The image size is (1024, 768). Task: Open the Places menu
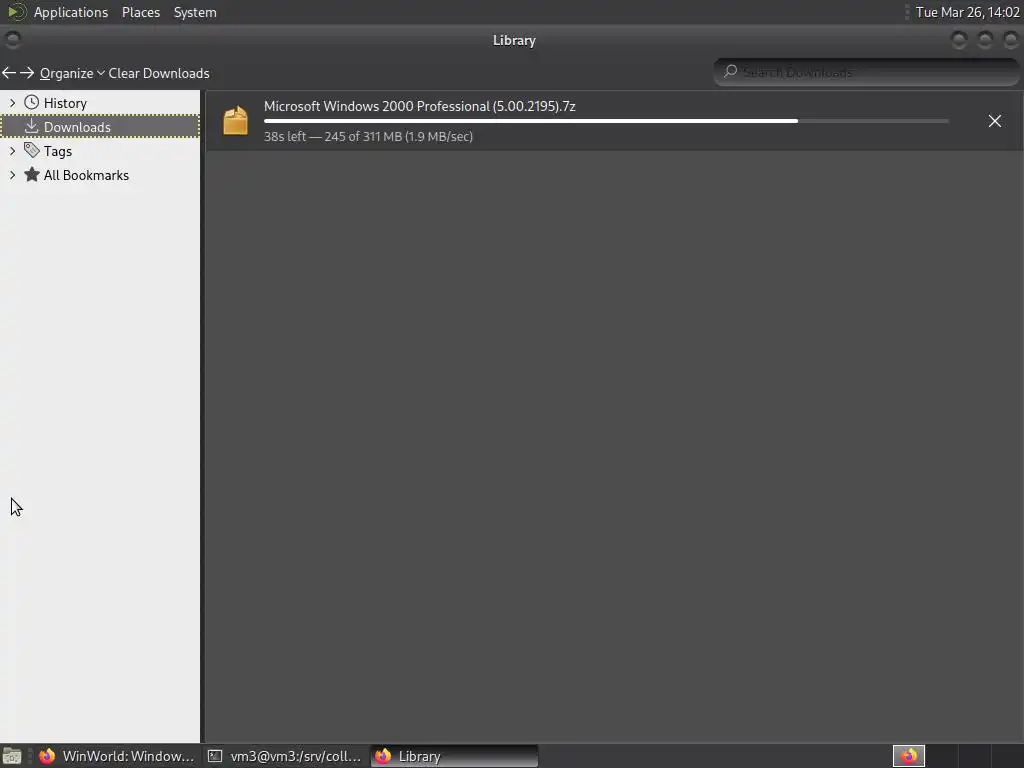(x=141, y=12)
